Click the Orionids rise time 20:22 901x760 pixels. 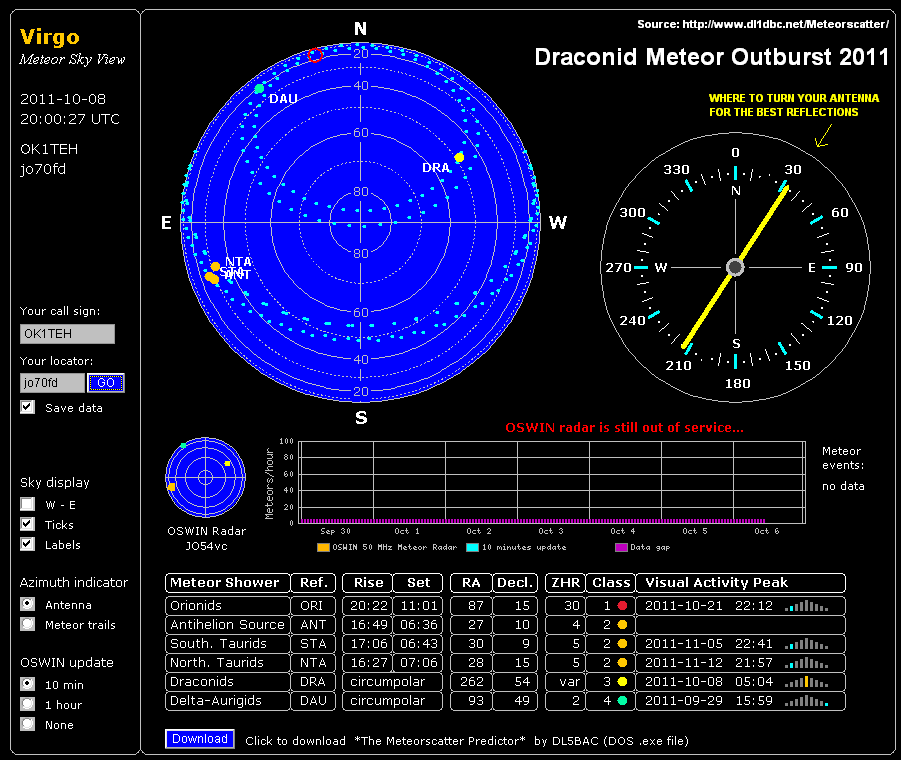pyautogui.click(x=367, y=605)
